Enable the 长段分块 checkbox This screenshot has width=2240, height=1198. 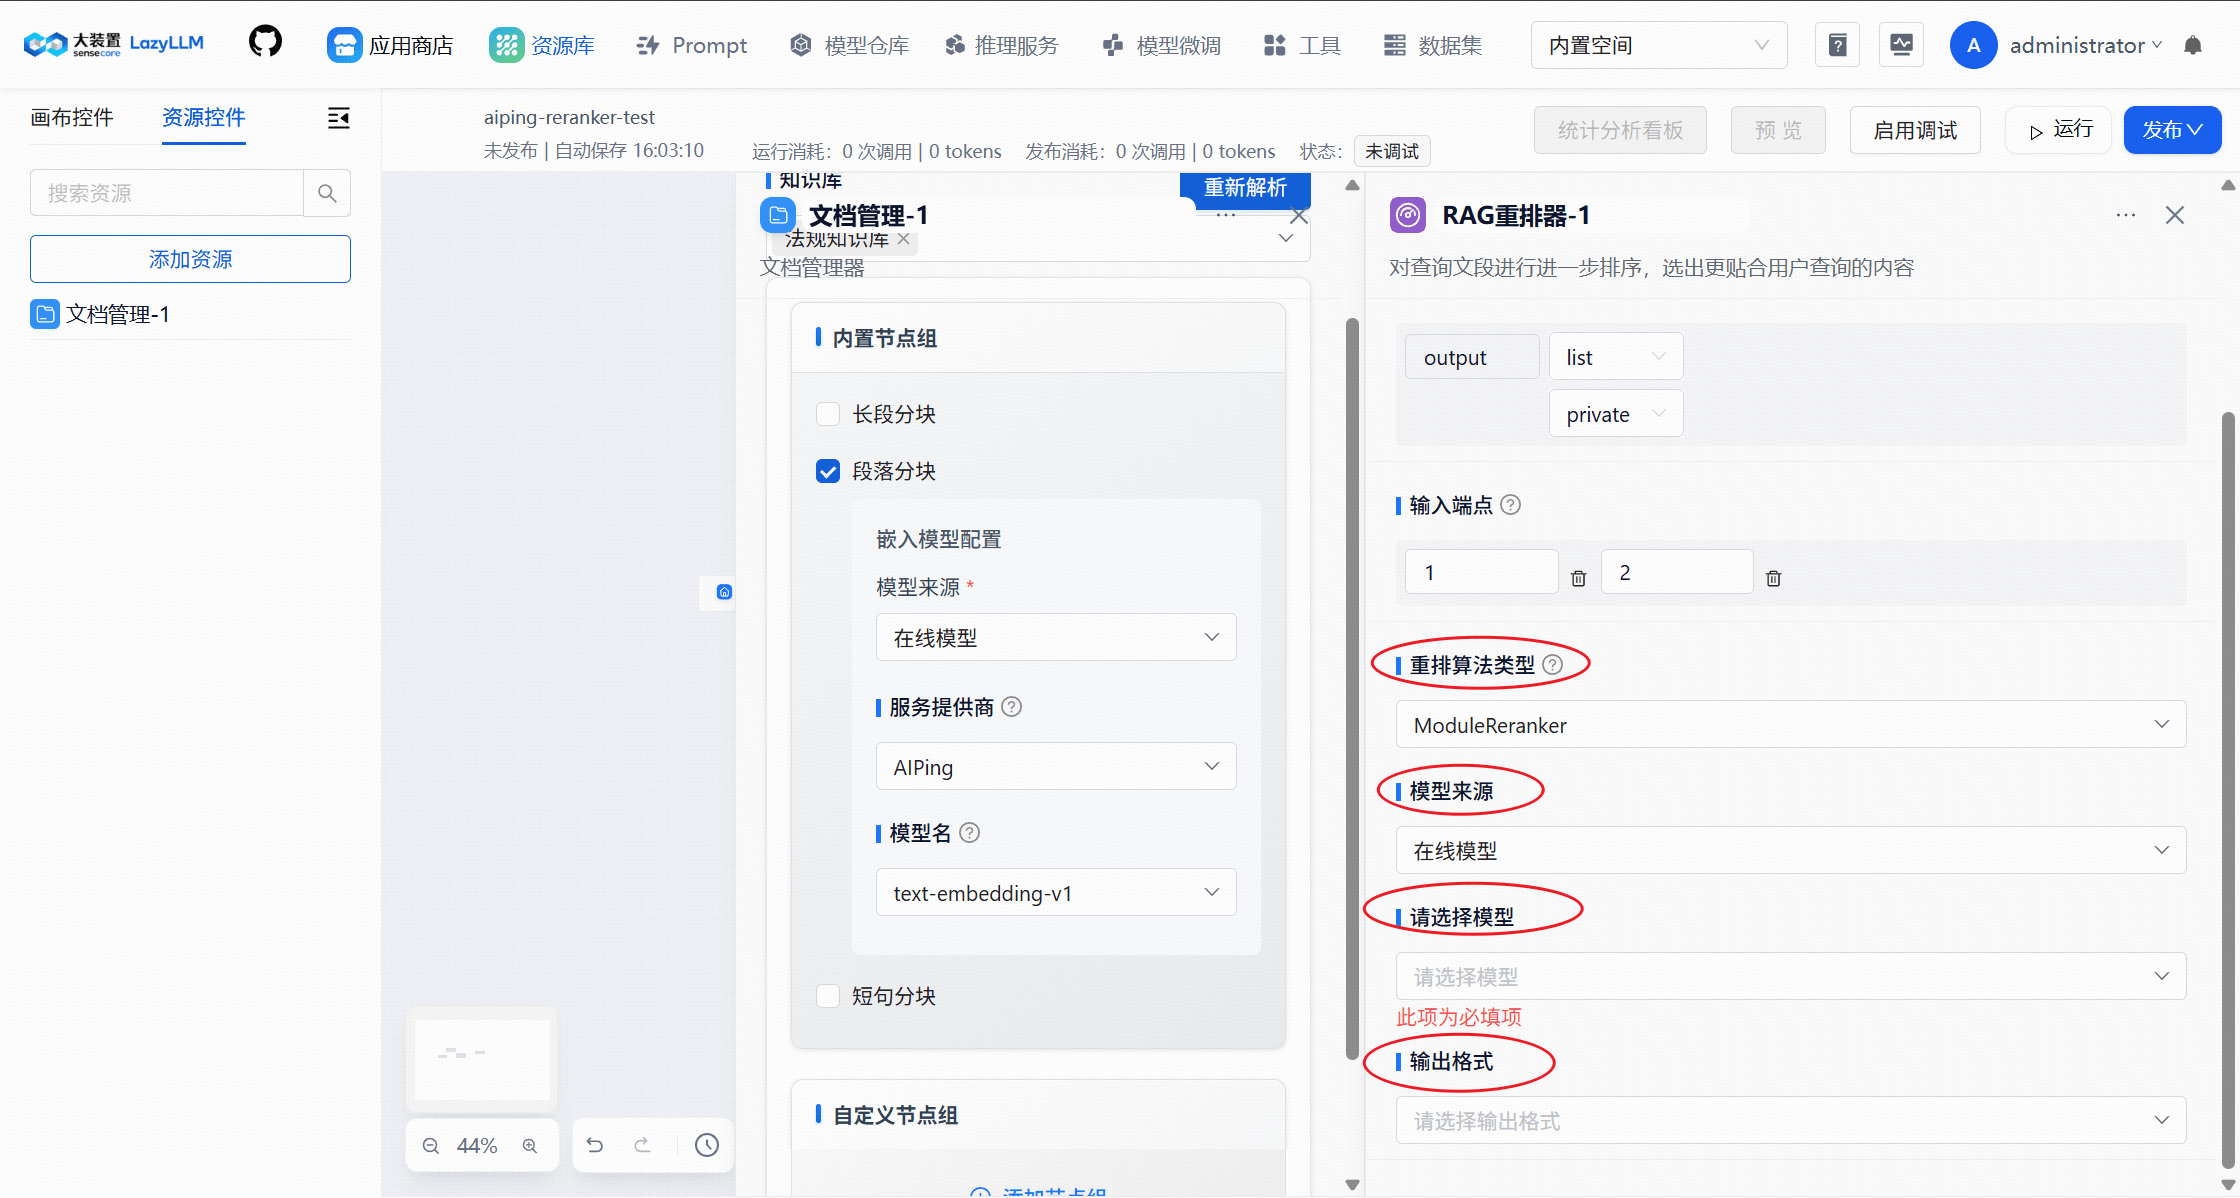click(828, 413)
